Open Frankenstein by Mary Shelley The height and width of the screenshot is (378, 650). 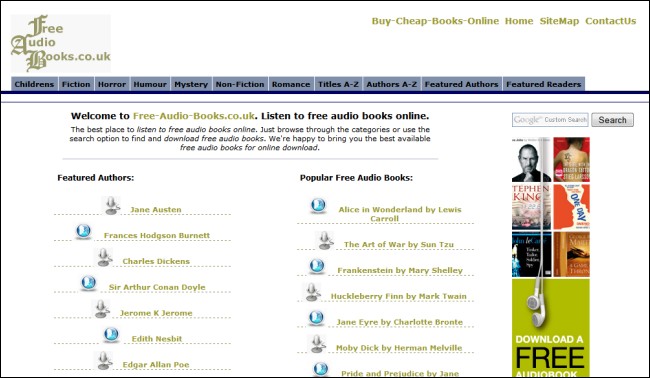pos(400,270)
